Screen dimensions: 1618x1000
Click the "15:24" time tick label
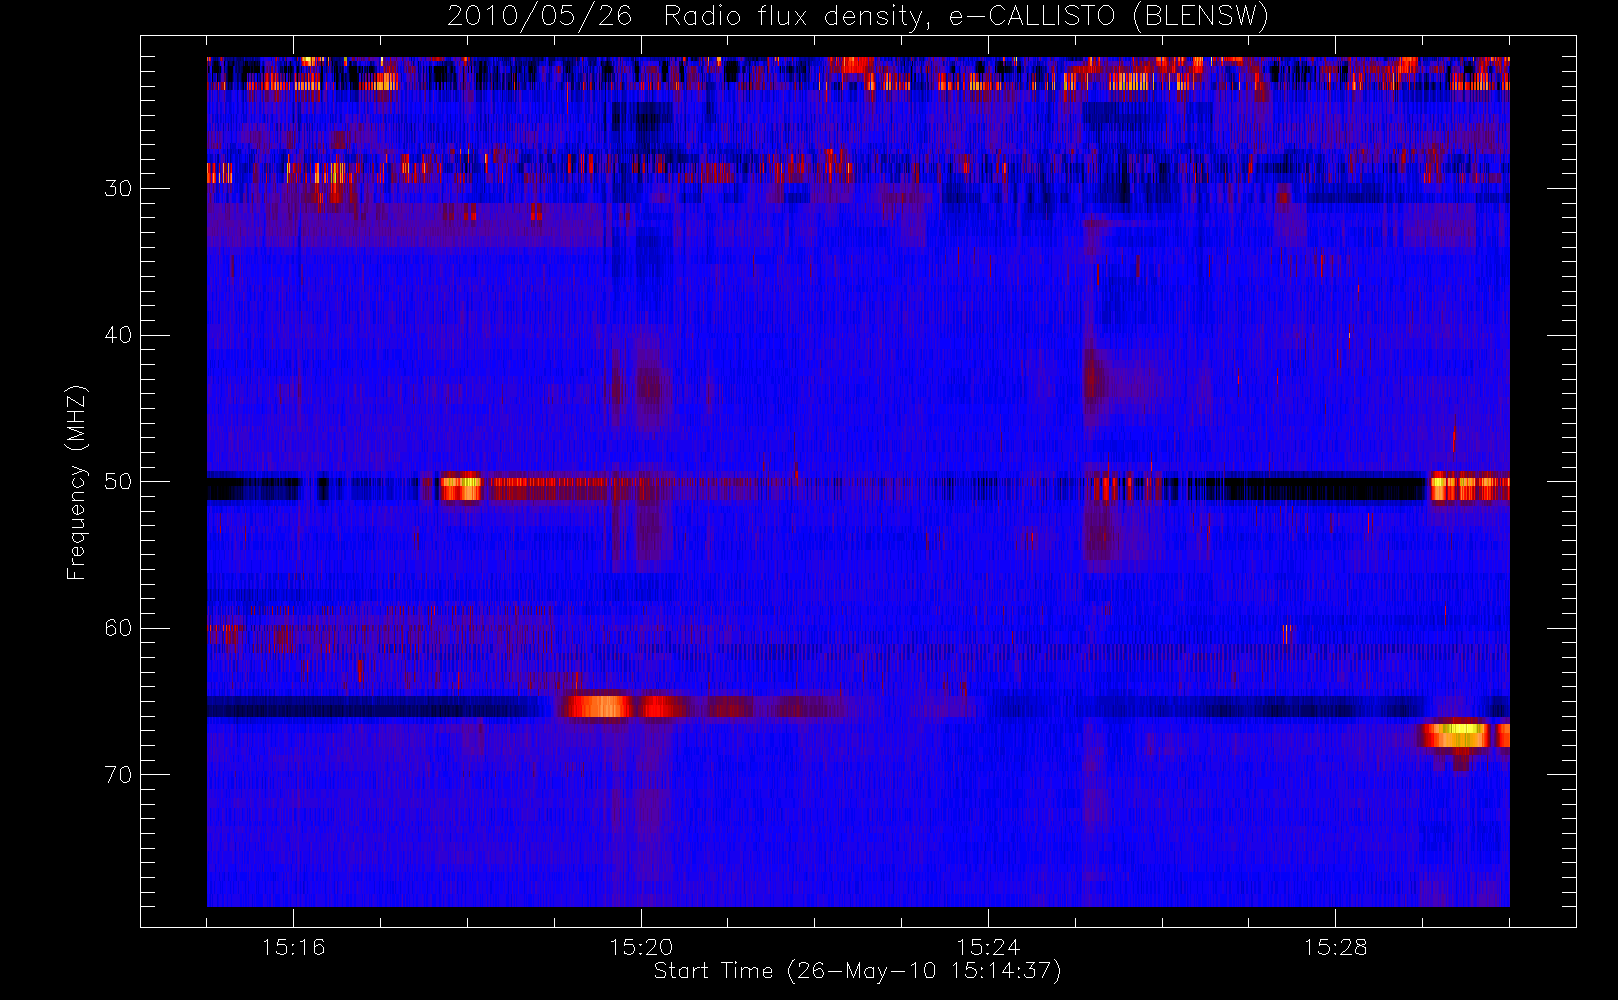coord(988,947)
